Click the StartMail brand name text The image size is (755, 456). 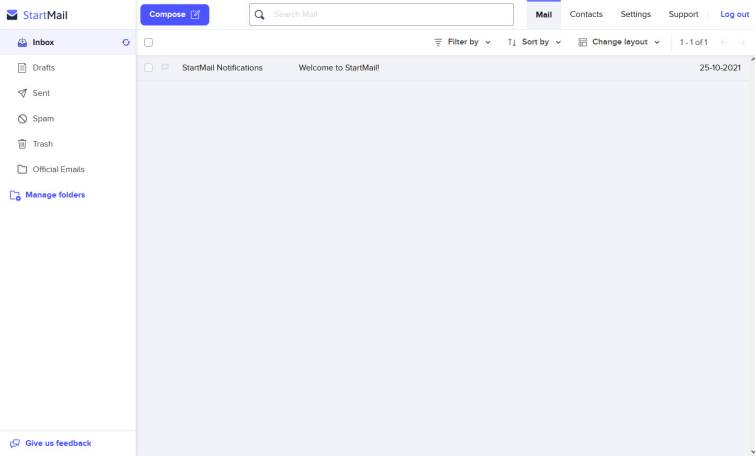click(45, 15)
